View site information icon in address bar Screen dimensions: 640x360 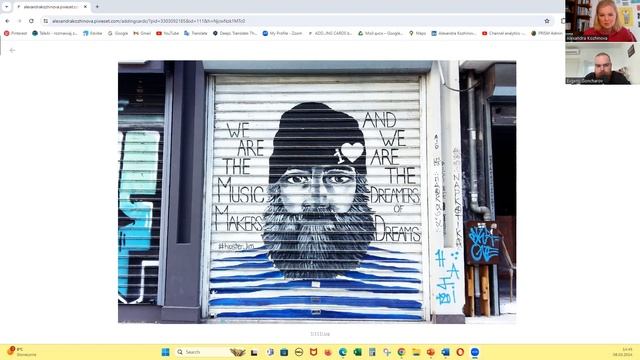[46, 21]
